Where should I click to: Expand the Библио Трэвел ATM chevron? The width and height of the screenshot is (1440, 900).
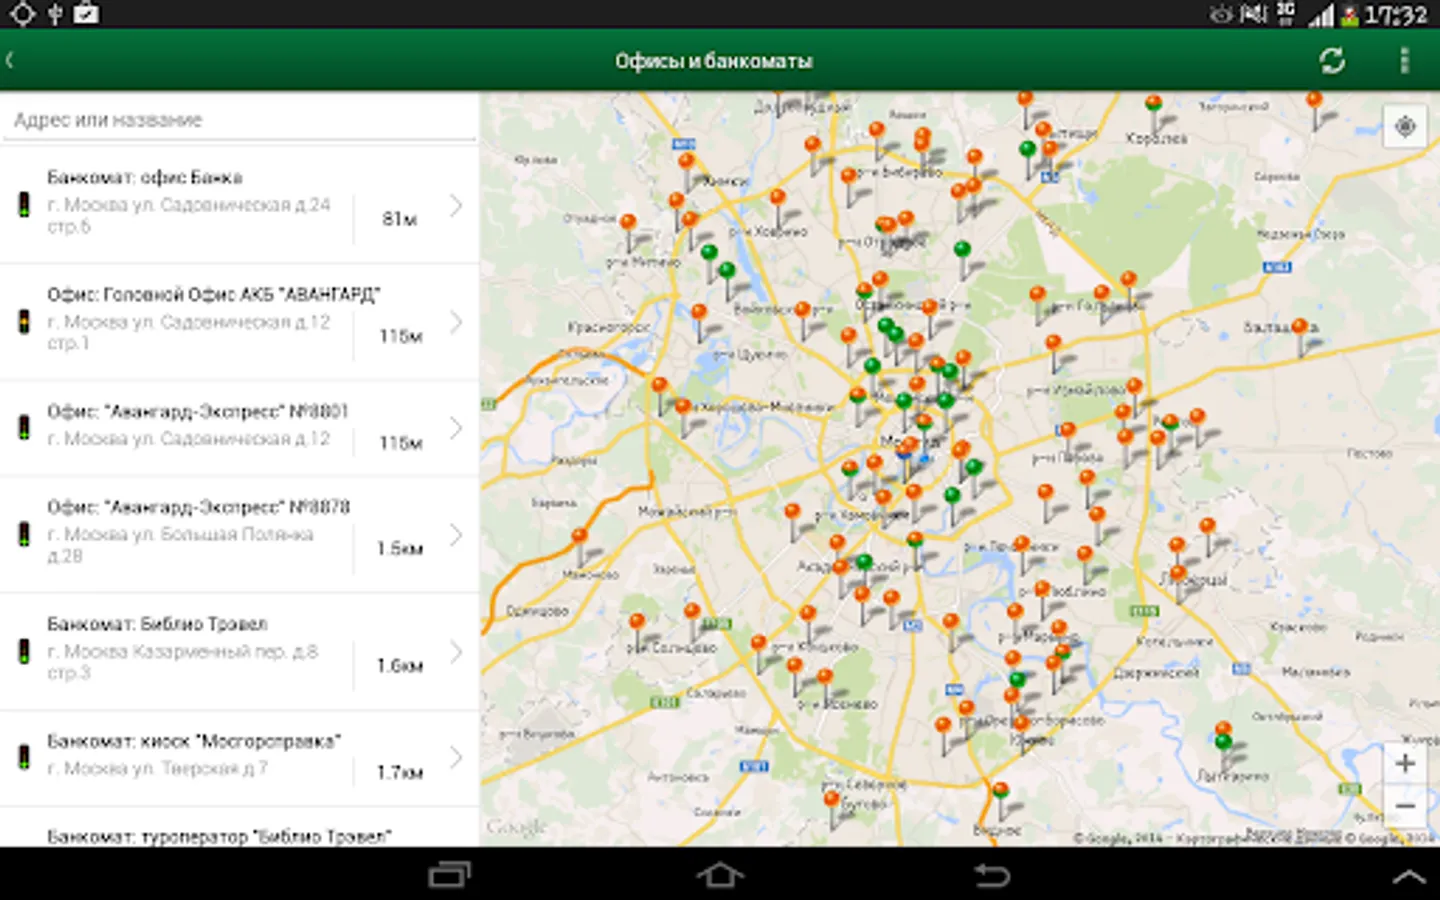pyautogui.click(x=456, y=652)
